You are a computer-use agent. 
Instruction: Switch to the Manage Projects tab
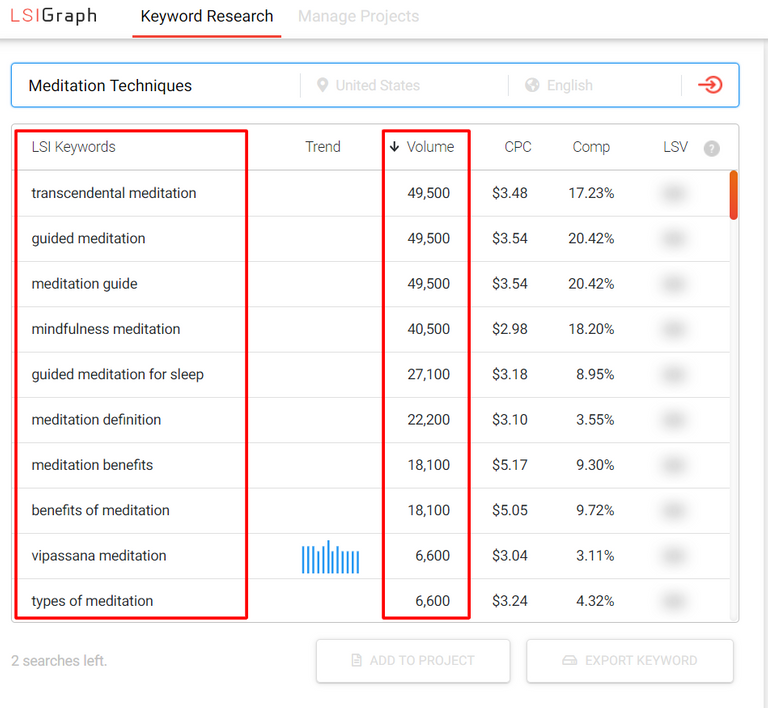tap(359, 17)
